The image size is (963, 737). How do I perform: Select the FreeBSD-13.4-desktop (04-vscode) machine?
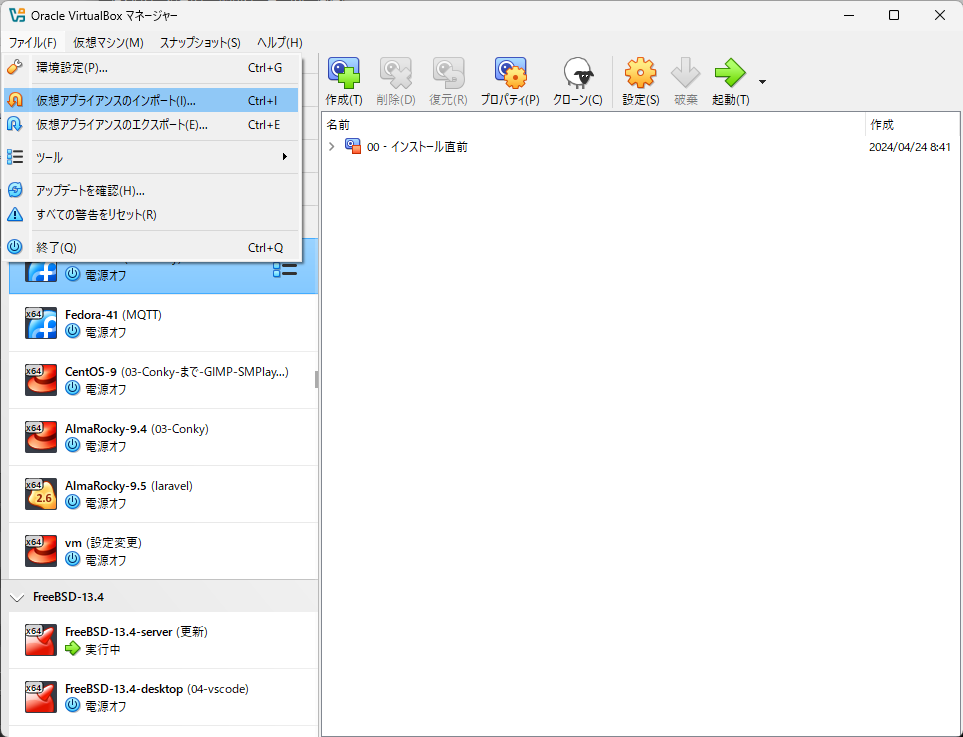click(163, 698)
